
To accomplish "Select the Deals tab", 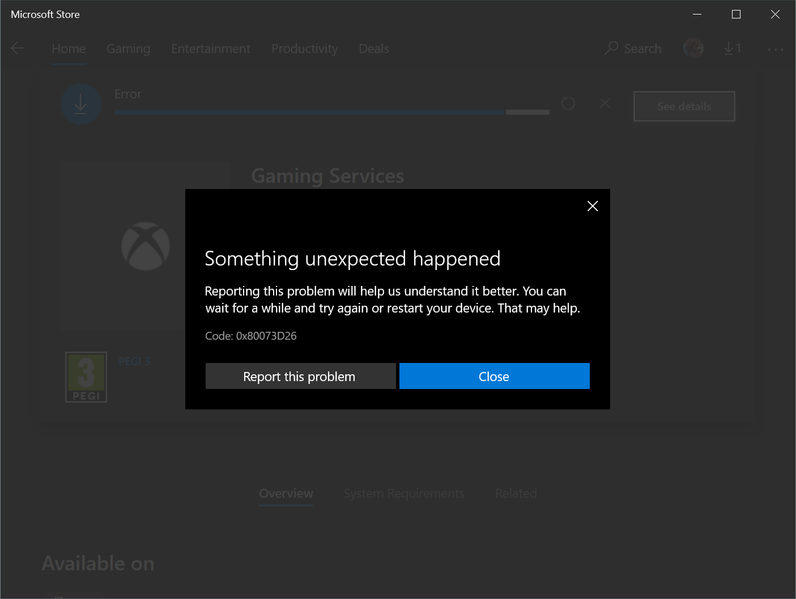I will tap(374, 48).
